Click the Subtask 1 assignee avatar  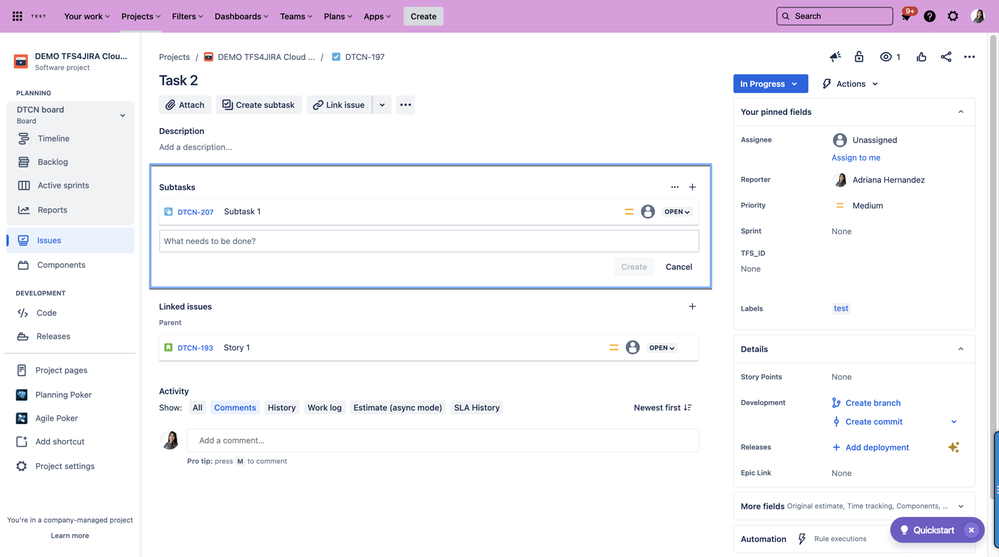click(x=648, y=212)
